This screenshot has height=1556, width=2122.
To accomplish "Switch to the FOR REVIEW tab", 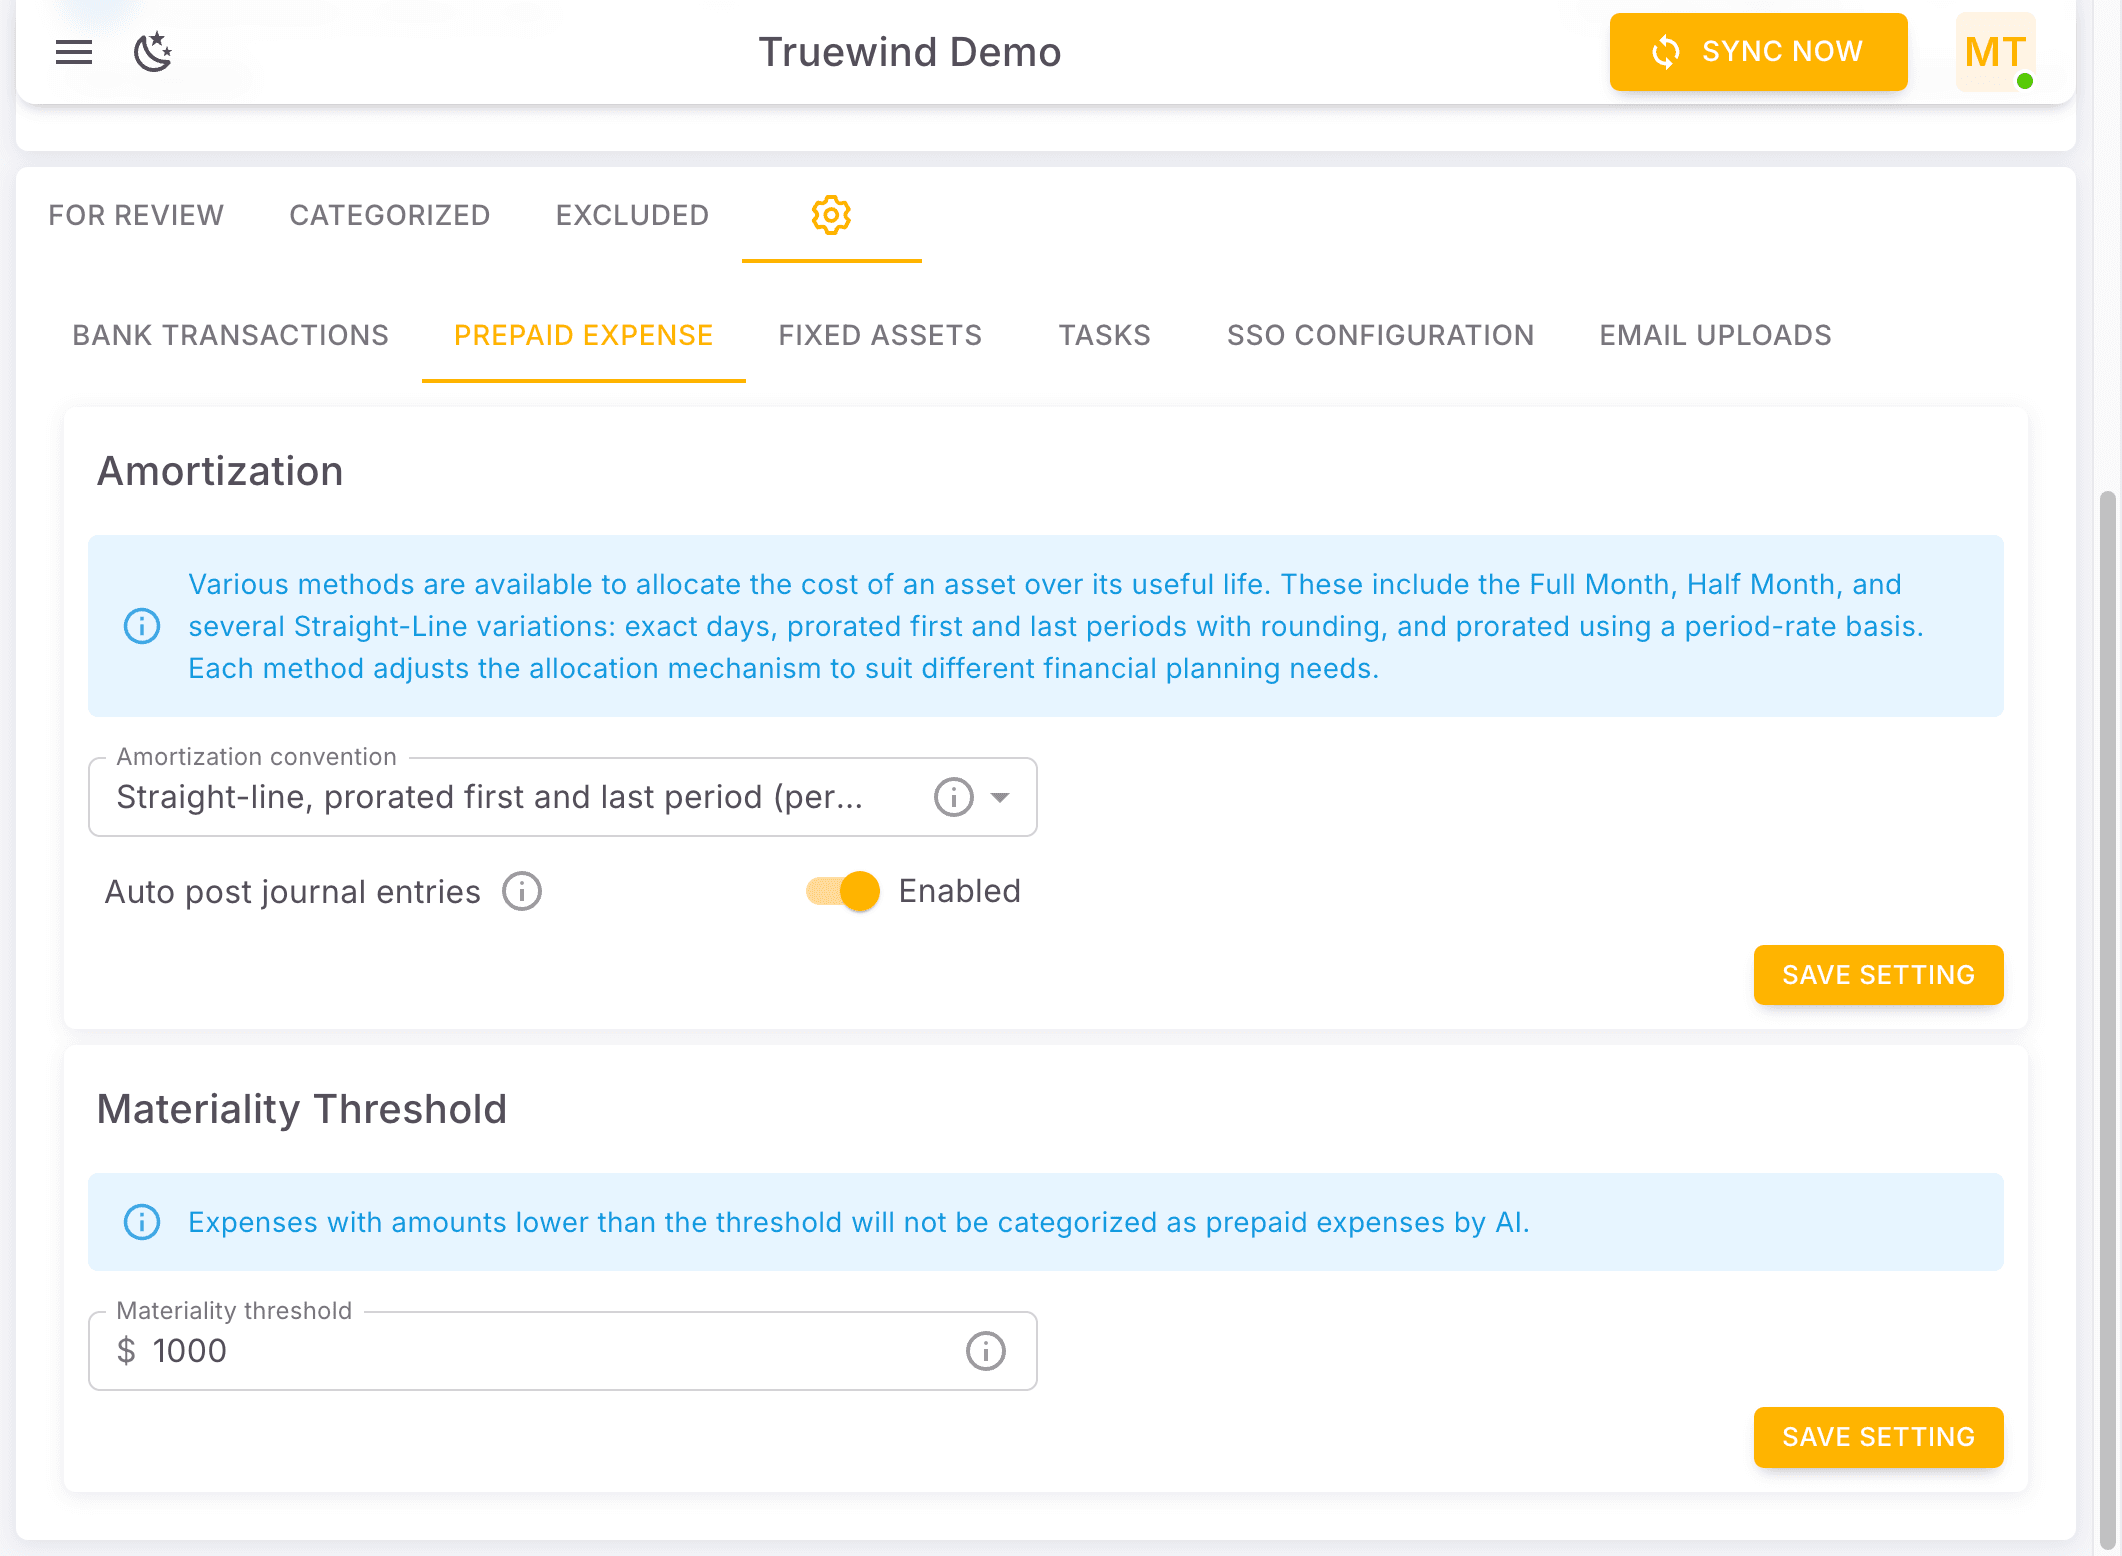I will coord(136,214).
